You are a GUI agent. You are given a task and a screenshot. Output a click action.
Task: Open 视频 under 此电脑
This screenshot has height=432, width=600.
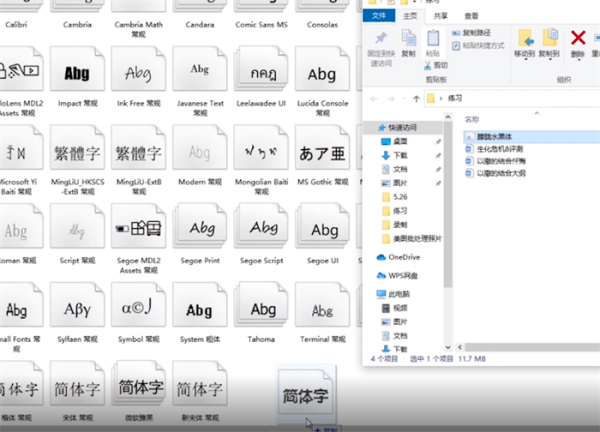[x=400, y=308]
